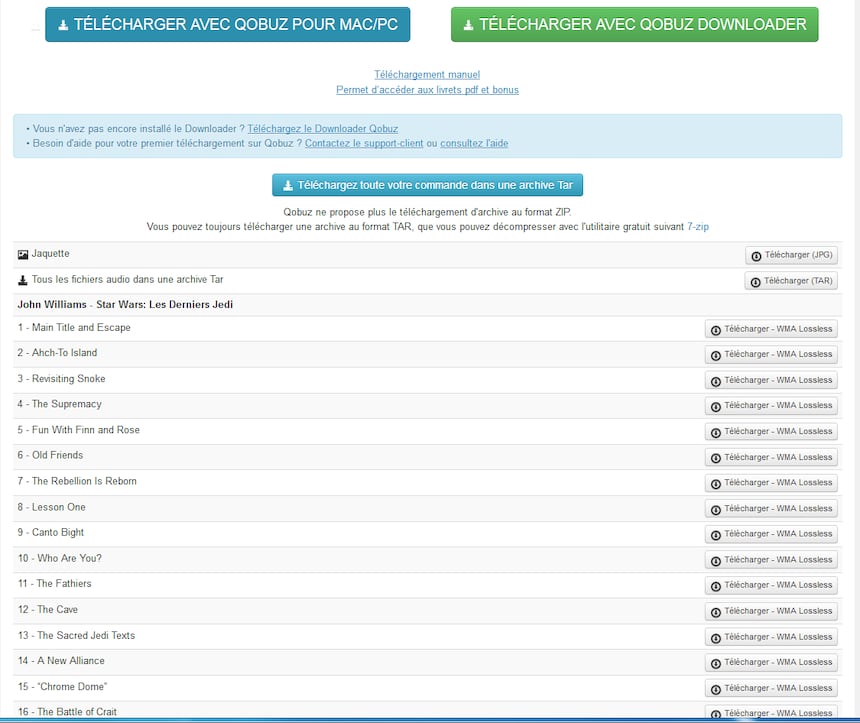Download The Sacred Jedi Texts track
The width and height of the screenshot is (860, 723).
[x=771, y=637]
